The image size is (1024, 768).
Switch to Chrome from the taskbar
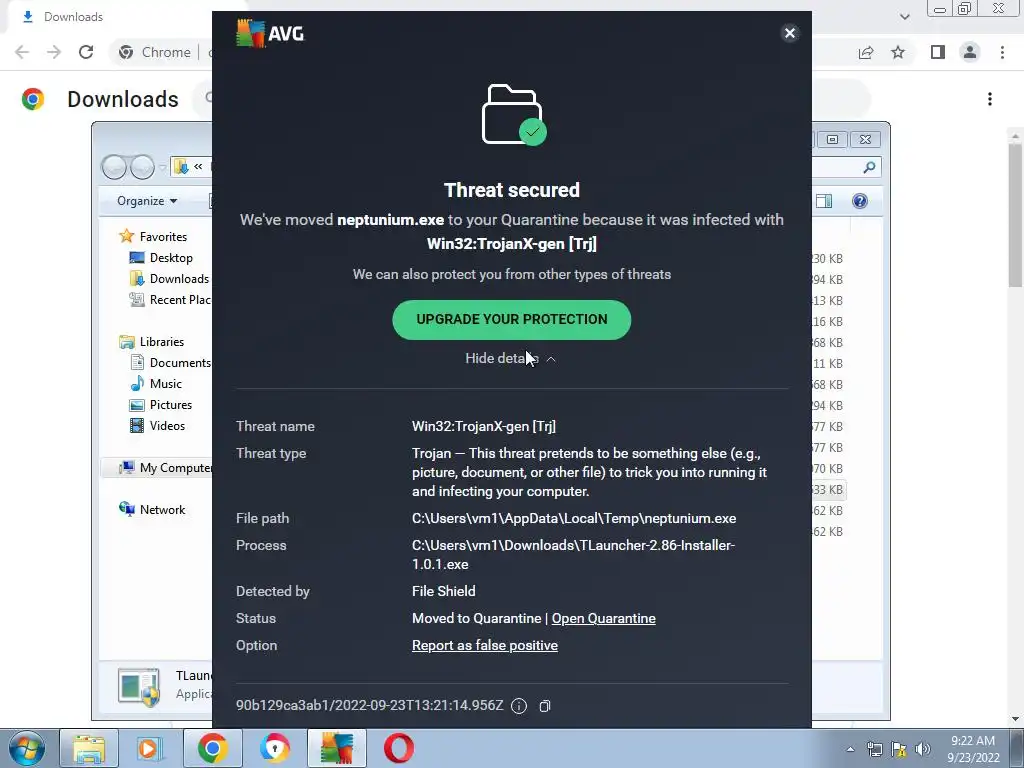[x=212, y=748]
